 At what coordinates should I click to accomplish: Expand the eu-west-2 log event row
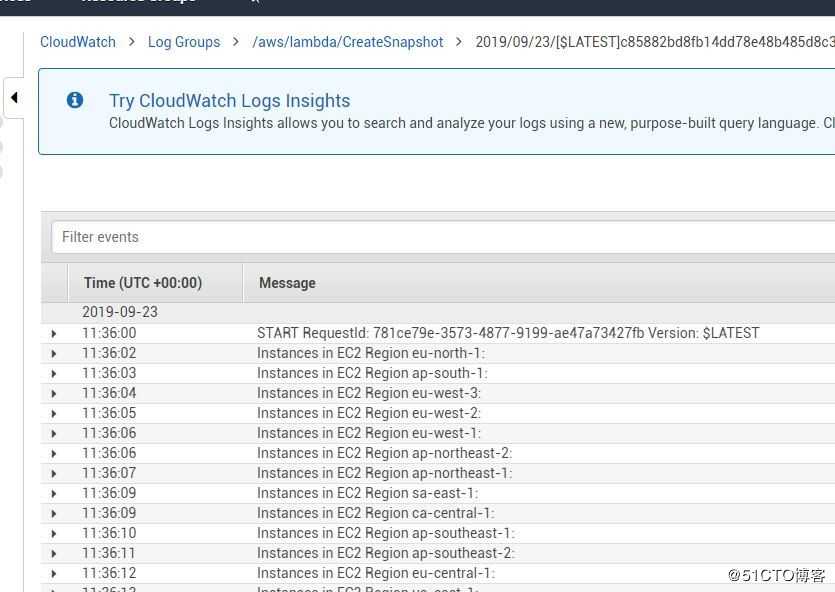[x=54, y=414]
